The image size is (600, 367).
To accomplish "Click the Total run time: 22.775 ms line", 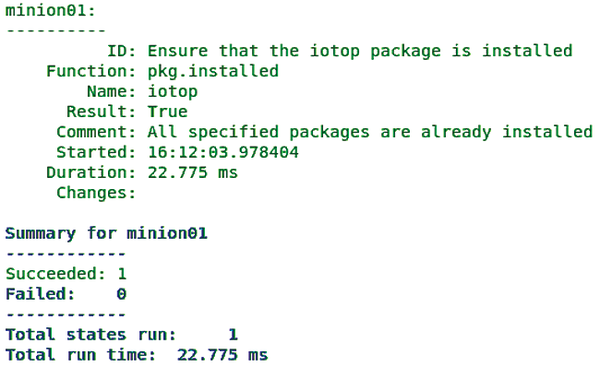I will pos(137,355).
